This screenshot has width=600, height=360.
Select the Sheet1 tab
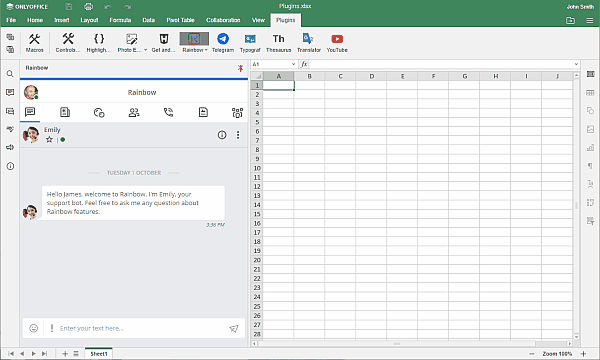pos(99,354)
